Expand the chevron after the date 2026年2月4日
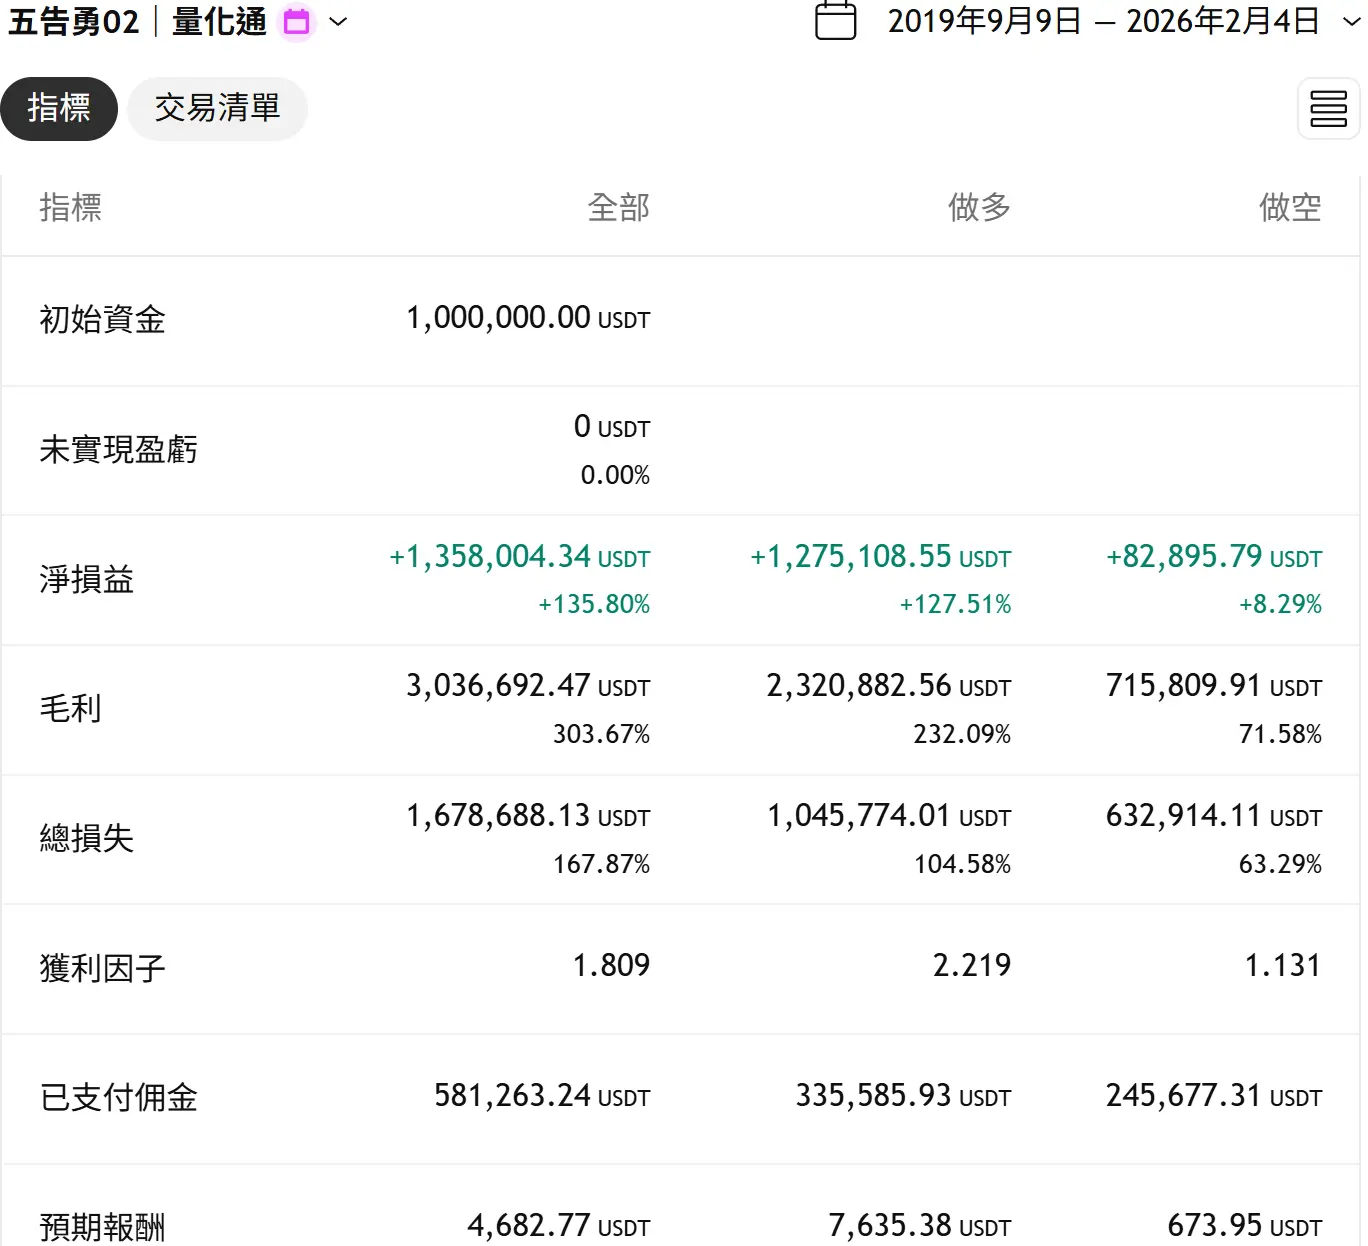The height and width of the screenshot is (1246, 1368). tap(1350, 22)
